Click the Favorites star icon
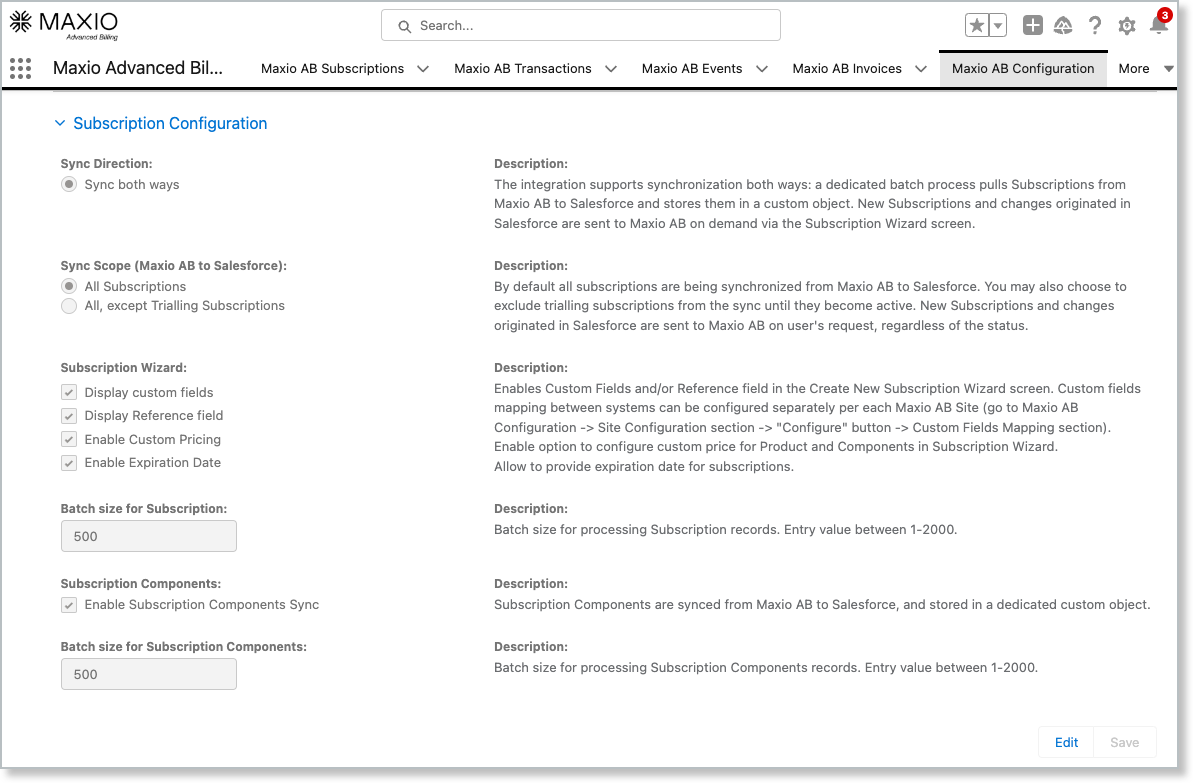The height and width of the screenshot is (783, 1193). pyautogui.click(x=976, y=26)
